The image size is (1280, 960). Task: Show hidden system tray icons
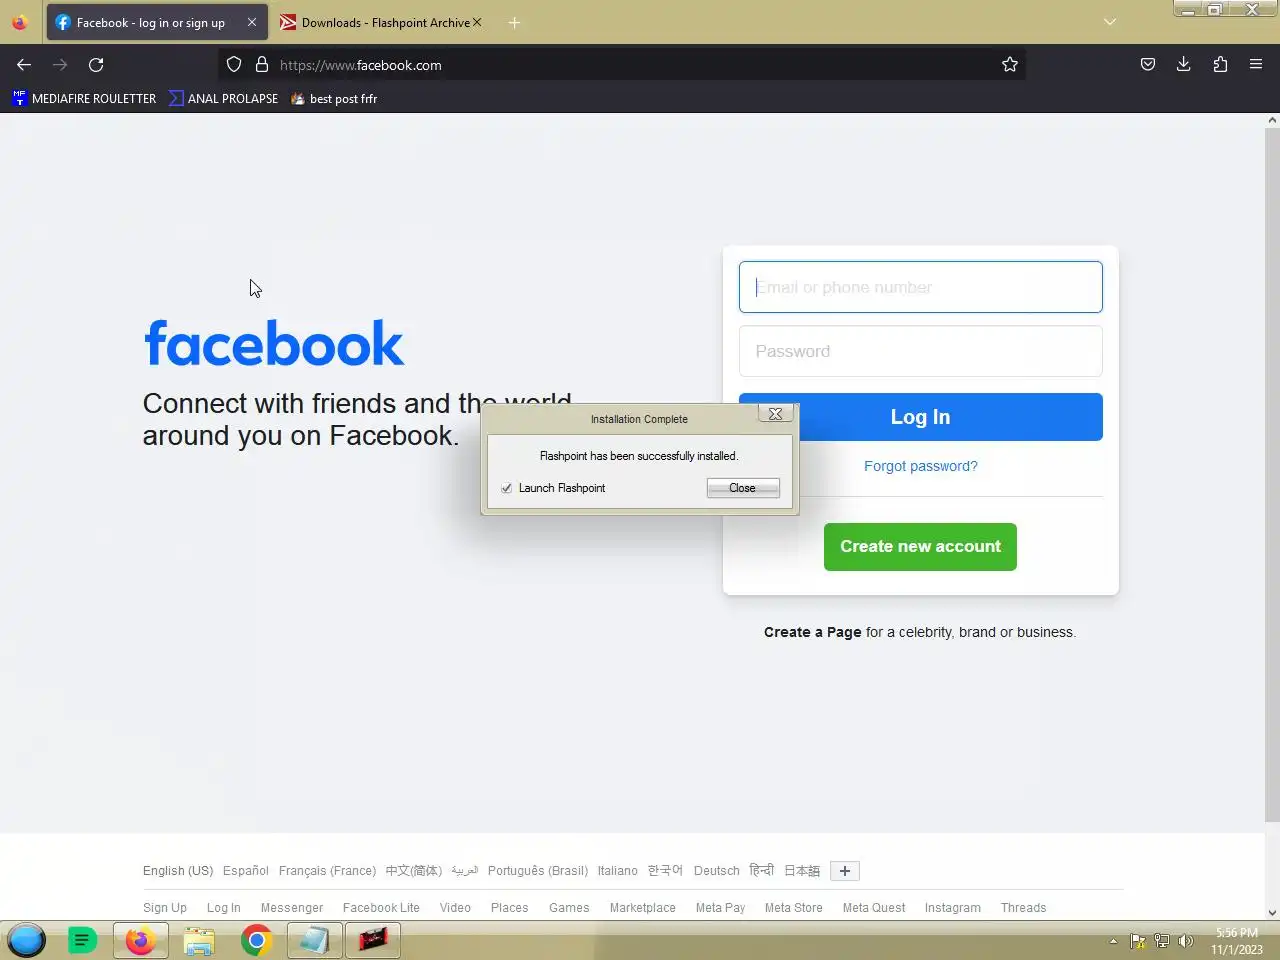[1113, 940]
